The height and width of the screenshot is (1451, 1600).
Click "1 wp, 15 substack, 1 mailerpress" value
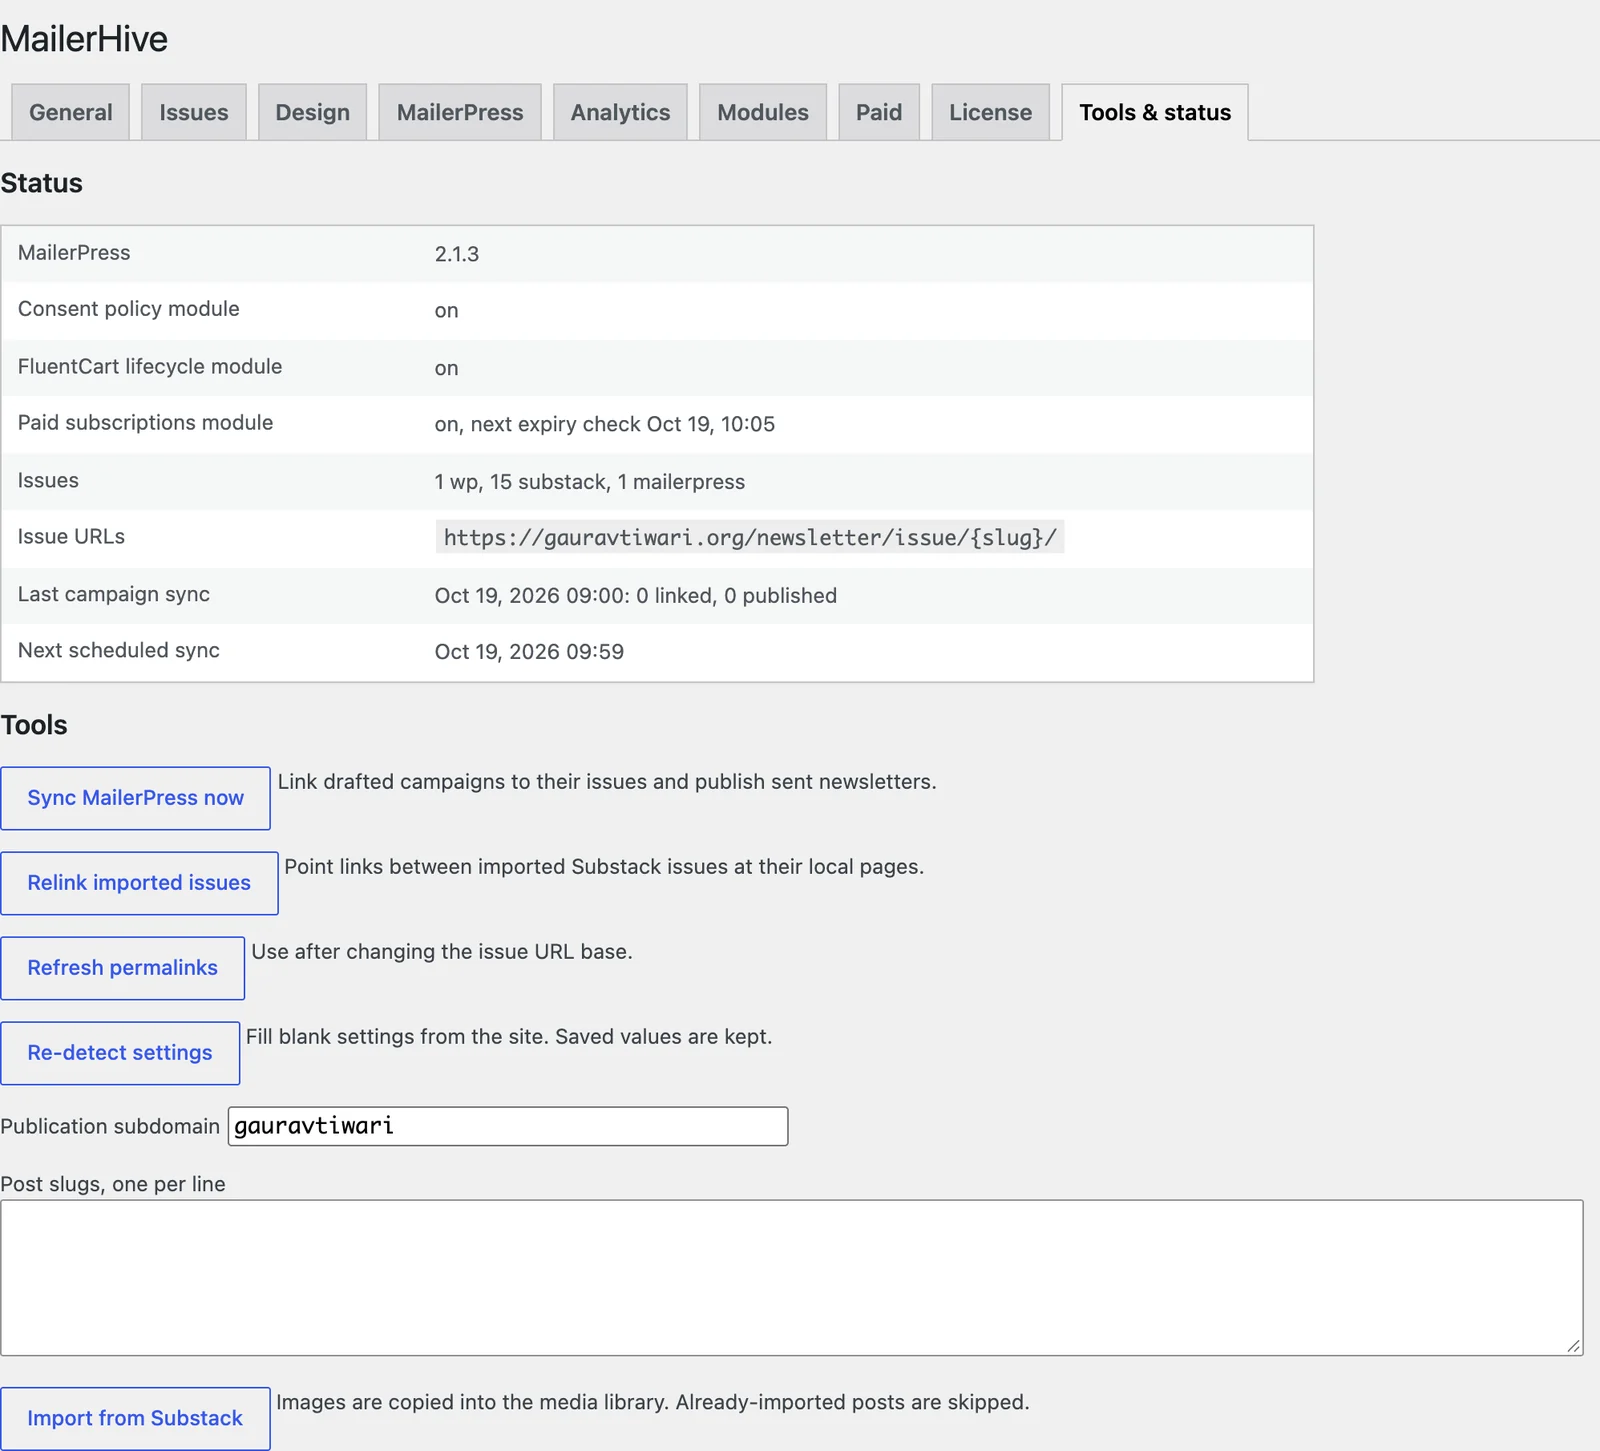[x=590, y=482]
